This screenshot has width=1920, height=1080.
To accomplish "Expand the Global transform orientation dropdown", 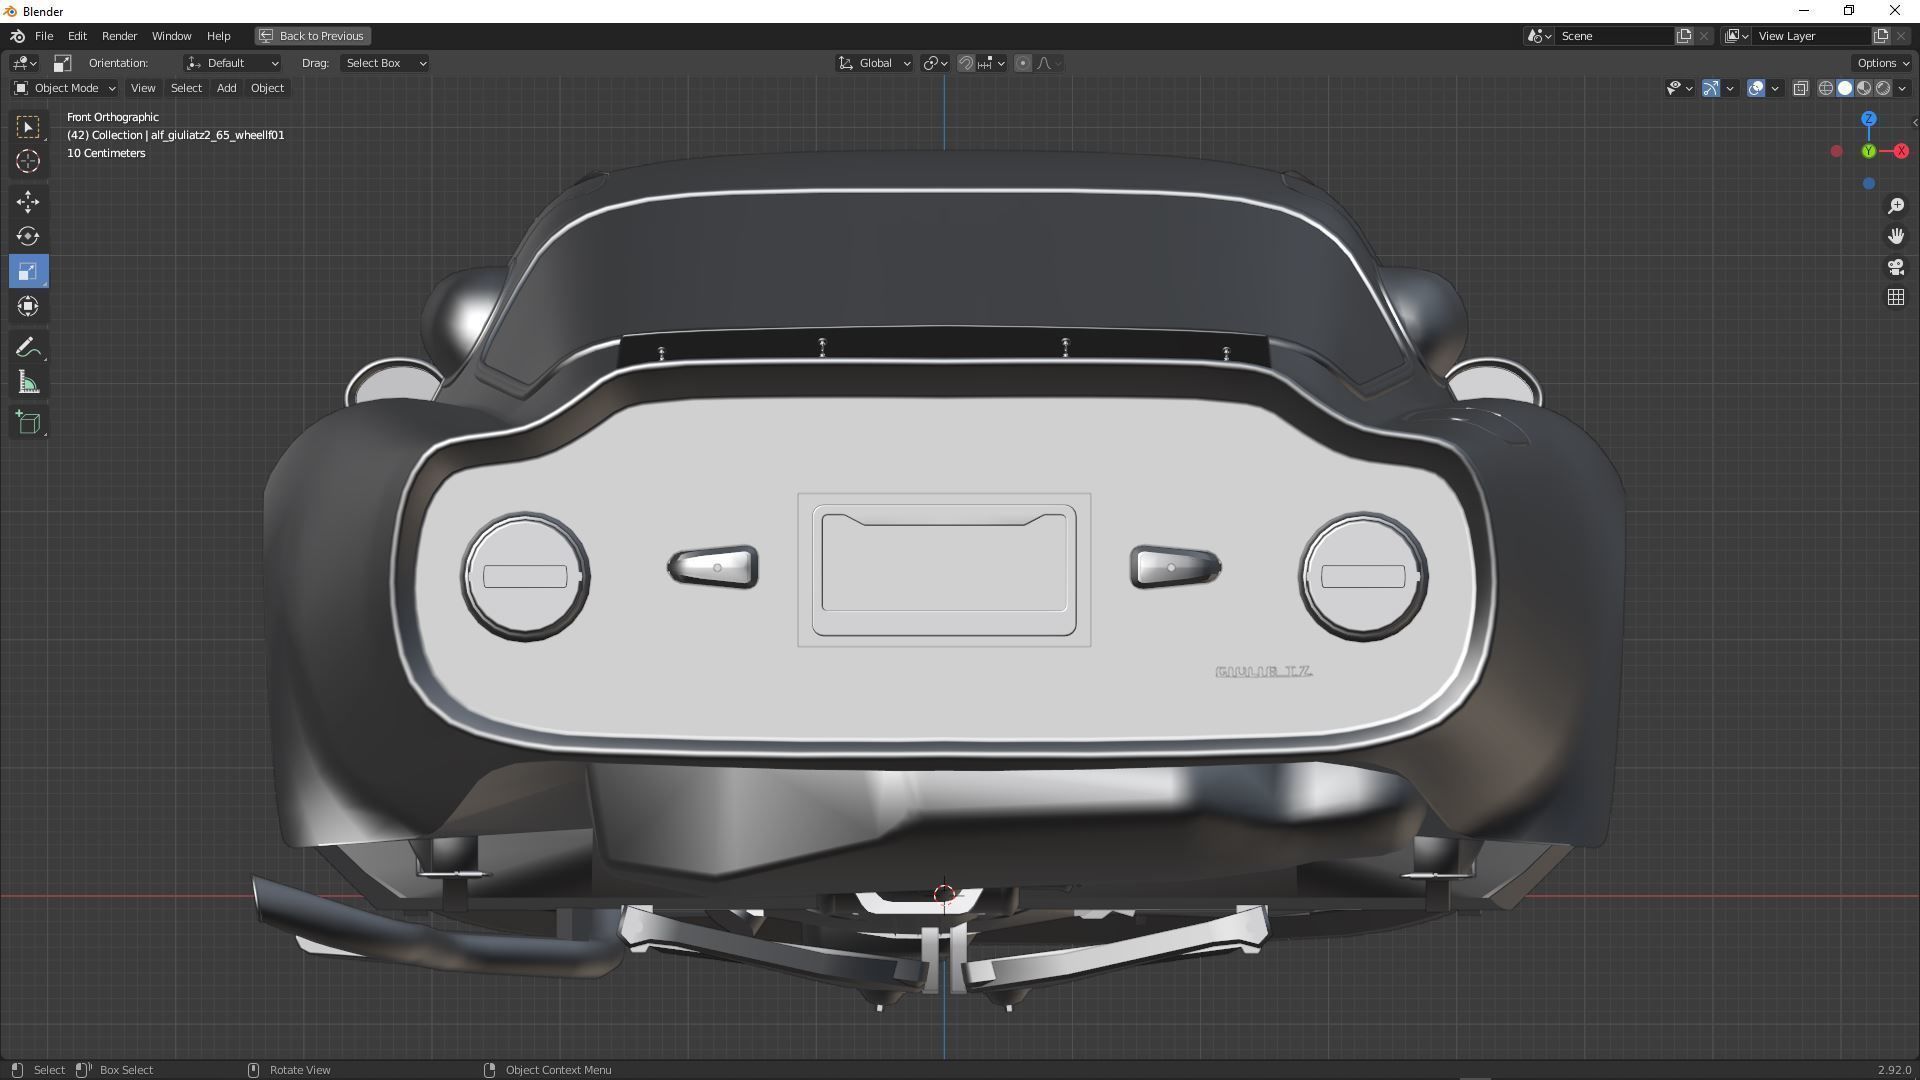I will 875,63.
